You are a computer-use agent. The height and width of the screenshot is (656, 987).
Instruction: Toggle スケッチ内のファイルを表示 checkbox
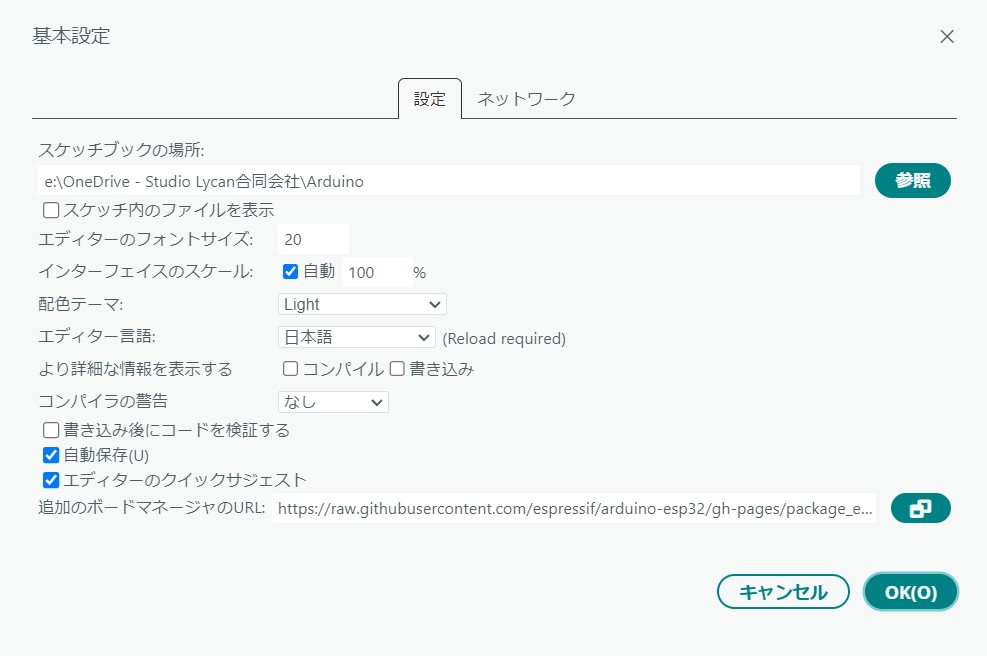tap(51, 210)
